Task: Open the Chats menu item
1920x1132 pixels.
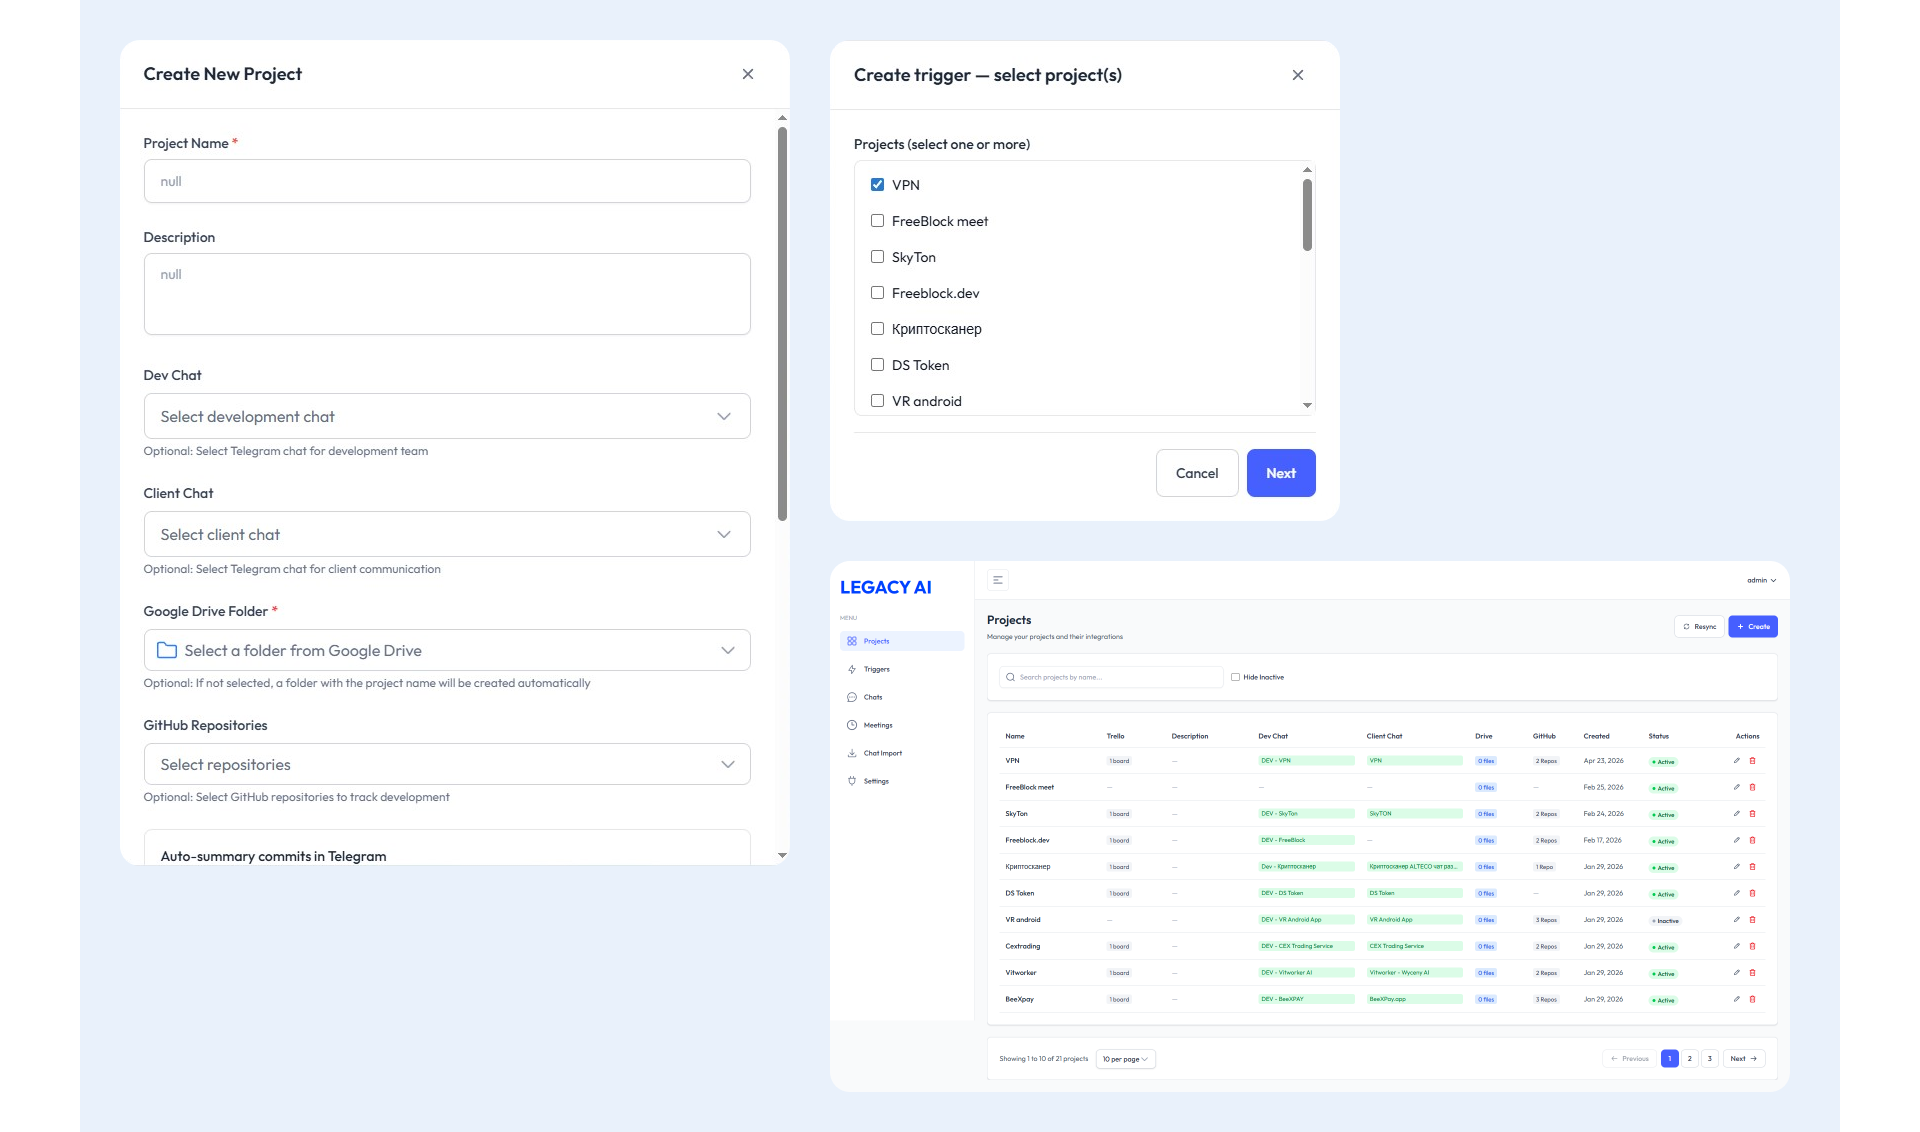Action: 902,697
